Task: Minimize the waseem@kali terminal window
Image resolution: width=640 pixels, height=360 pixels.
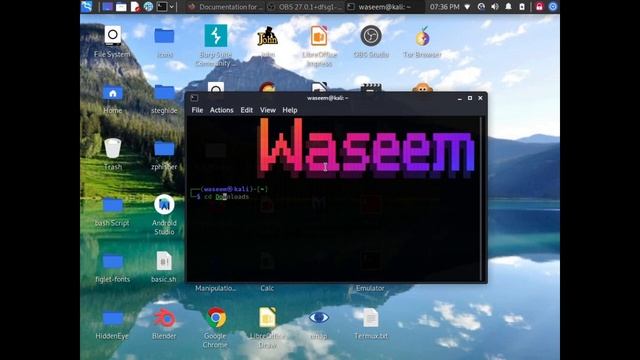Action: 460,98
